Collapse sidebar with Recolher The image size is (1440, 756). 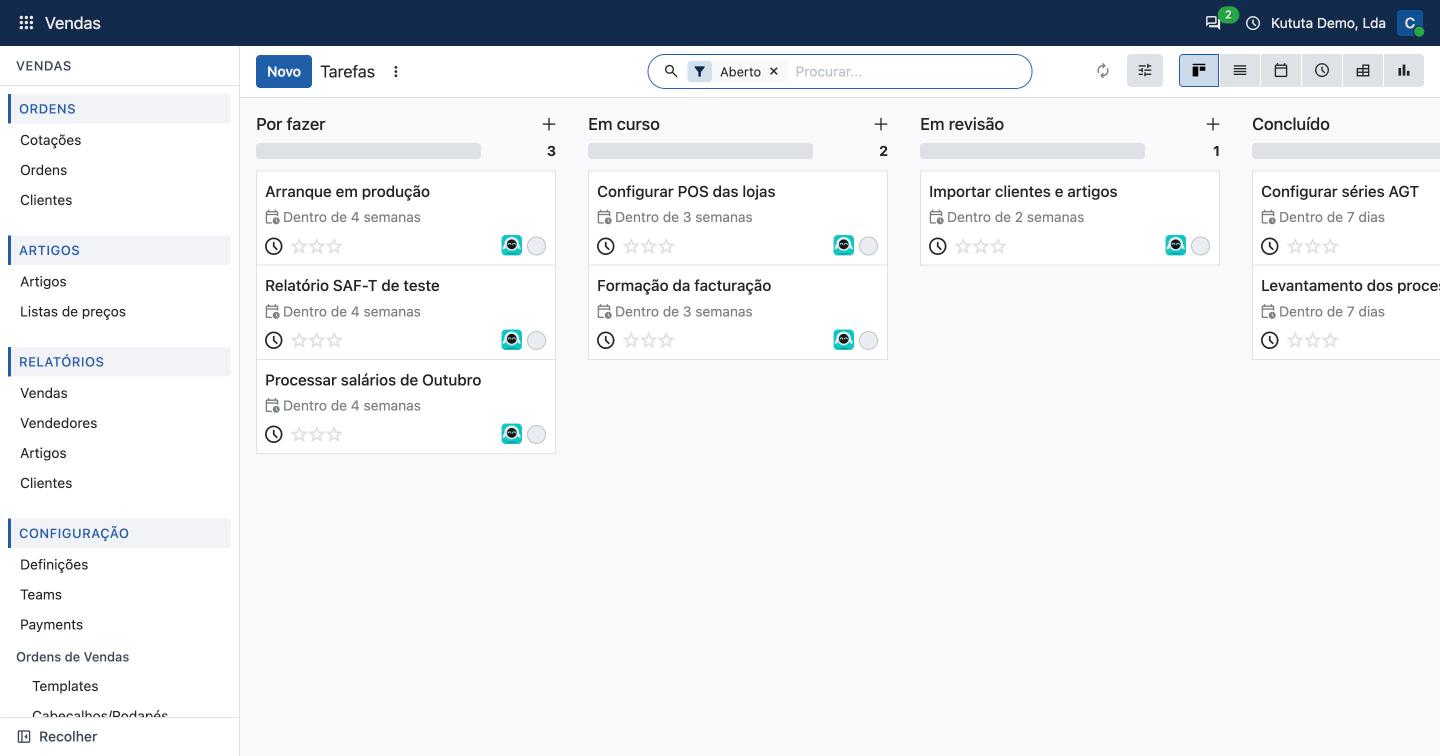(x=57, y=737)
